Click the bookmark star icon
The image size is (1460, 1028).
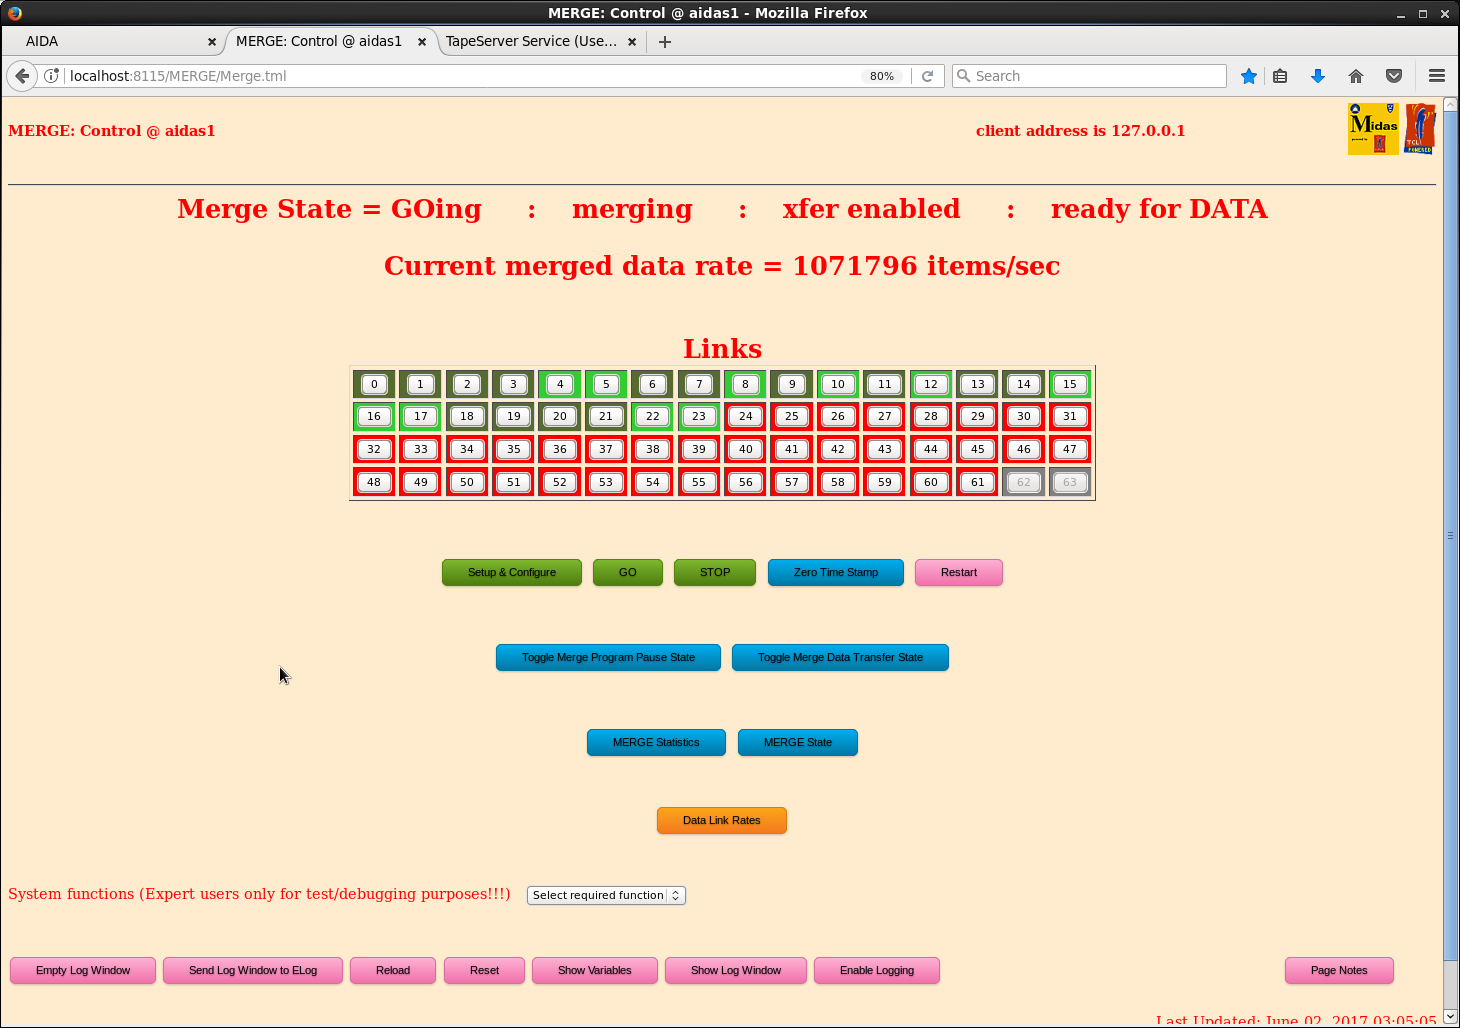1249,76
